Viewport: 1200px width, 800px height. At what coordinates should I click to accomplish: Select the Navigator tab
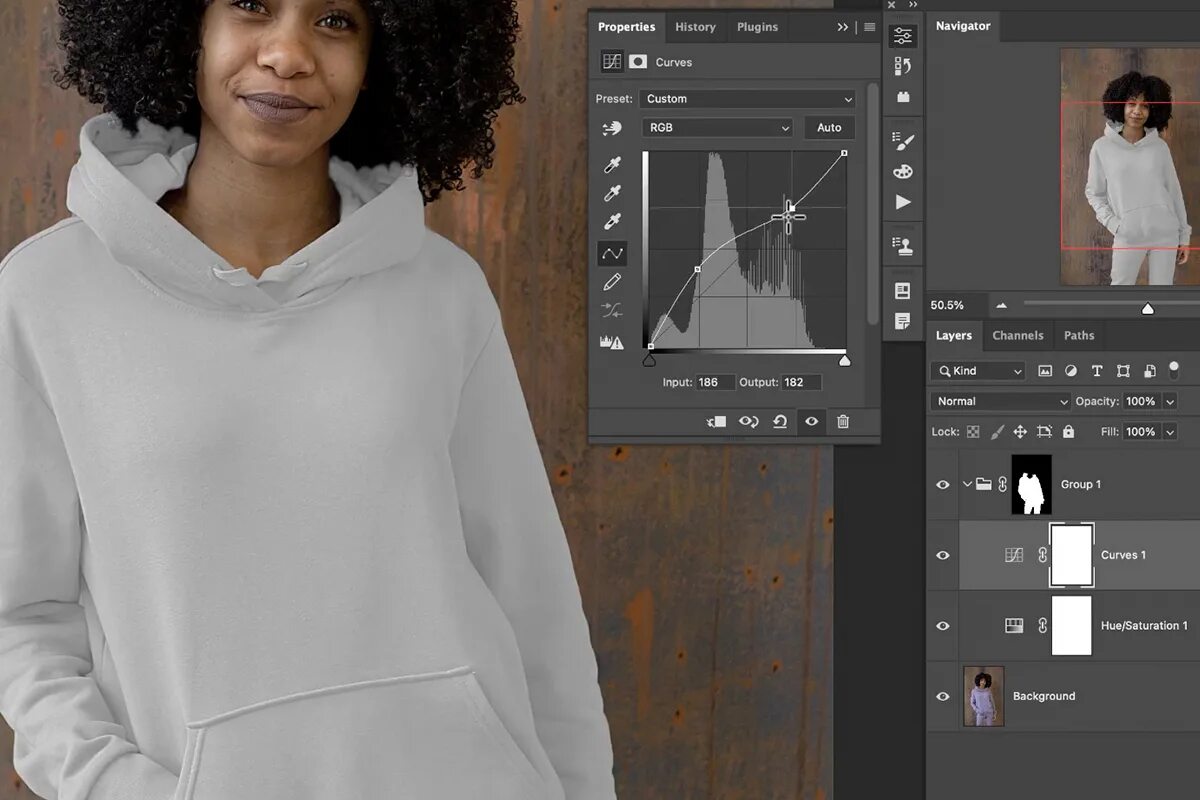point(963,26)
